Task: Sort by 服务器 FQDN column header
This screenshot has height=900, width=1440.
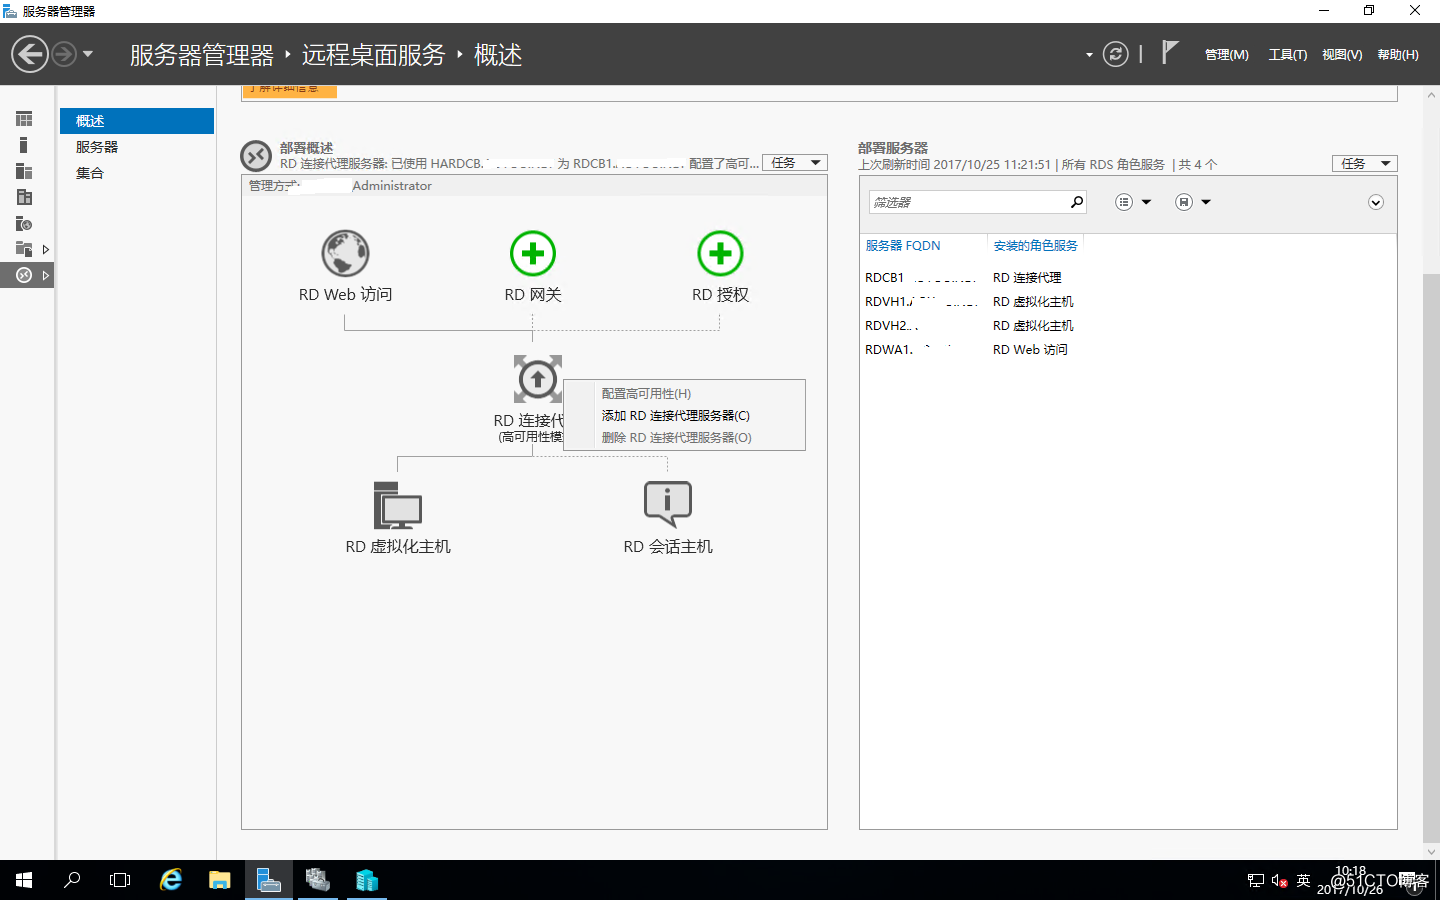Action: click(903, 246)
